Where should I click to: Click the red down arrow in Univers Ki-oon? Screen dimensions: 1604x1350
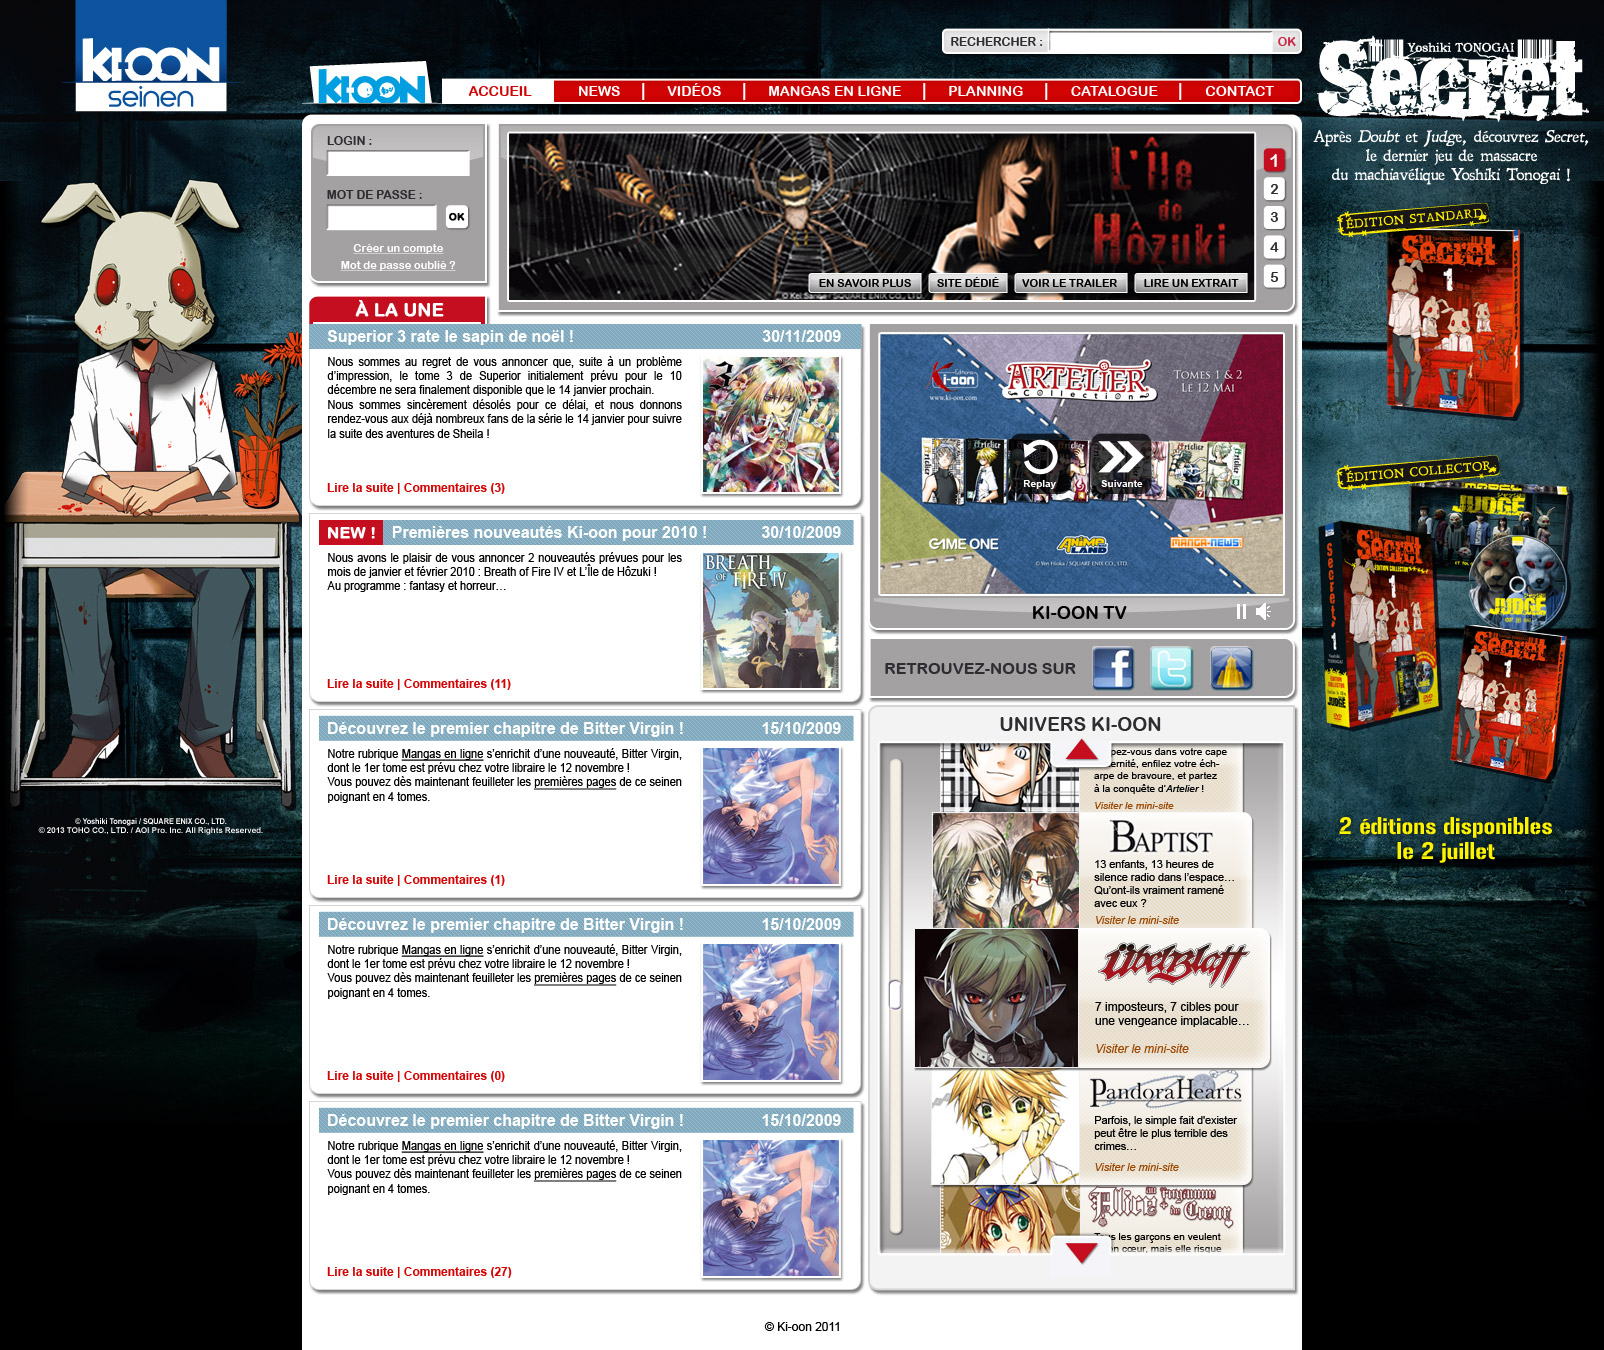pos(1081,1251)
